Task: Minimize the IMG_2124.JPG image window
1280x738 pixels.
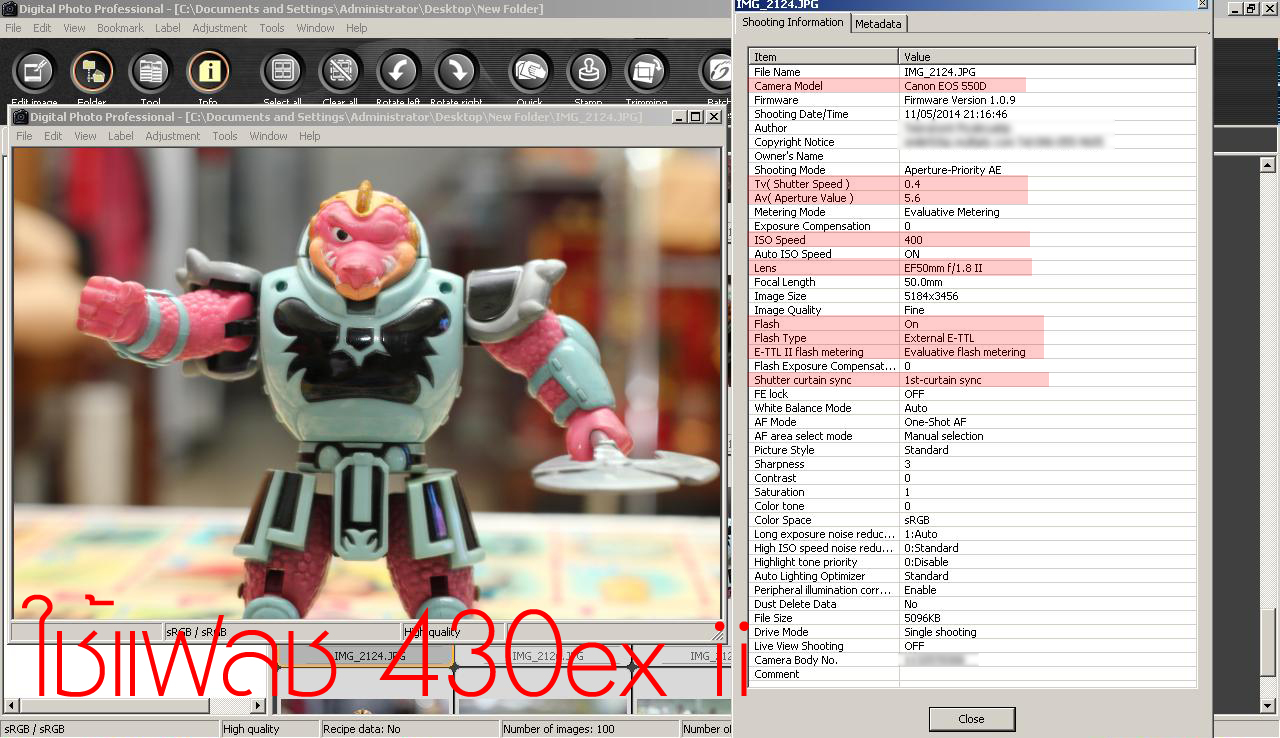Action: 679,117
